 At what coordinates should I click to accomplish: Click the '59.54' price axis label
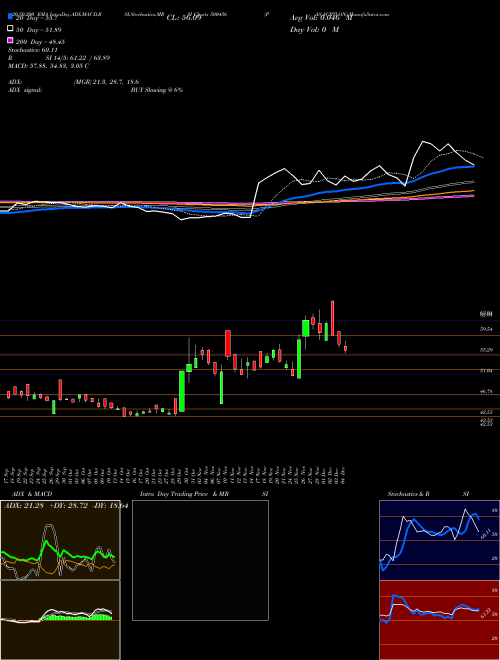click(x=486, y=330)
